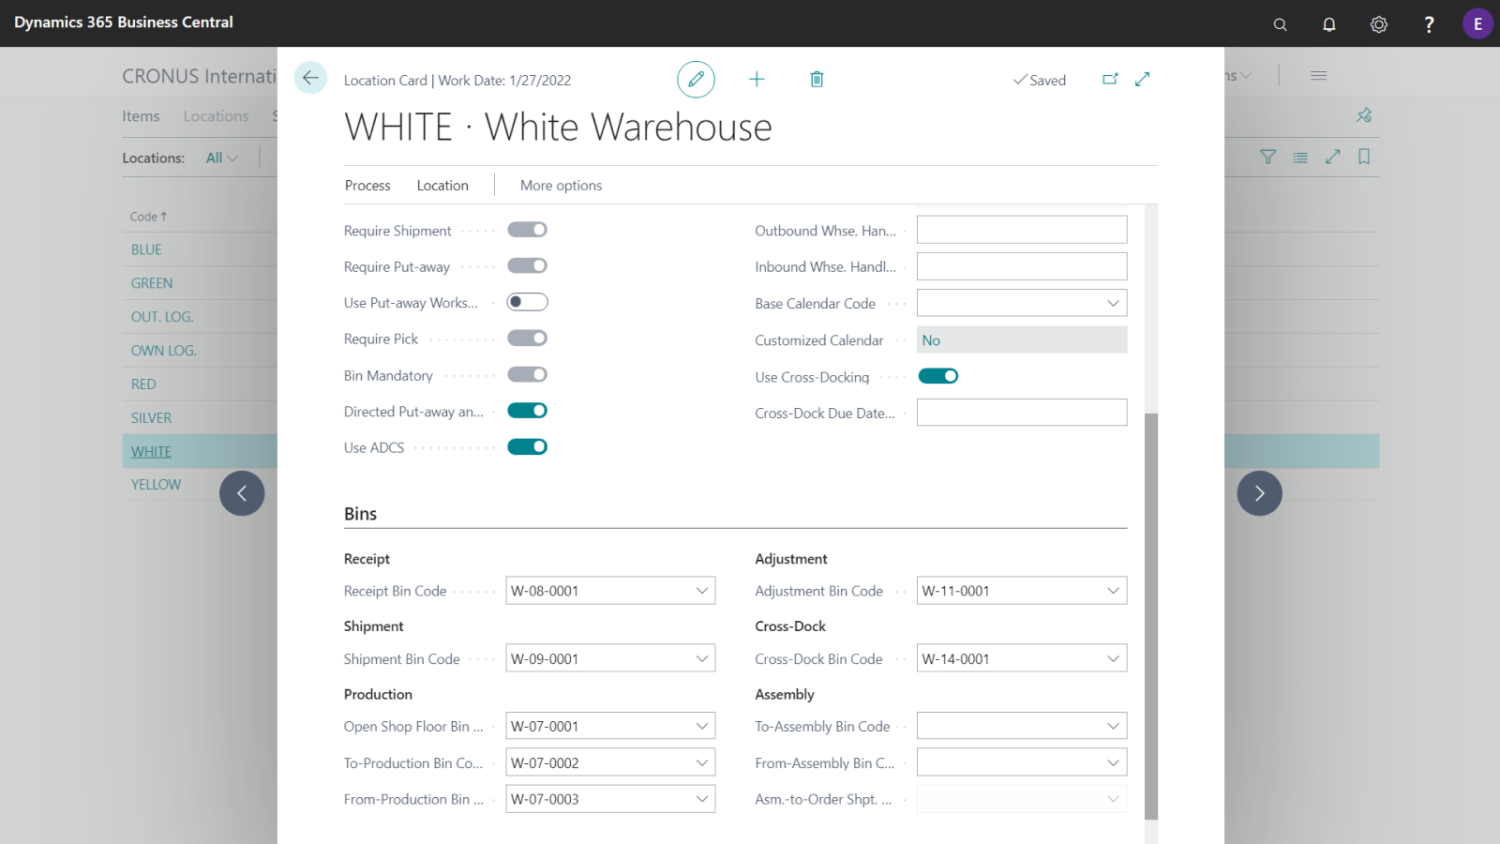Open the Base Calendar Code dropdown

1110,302
